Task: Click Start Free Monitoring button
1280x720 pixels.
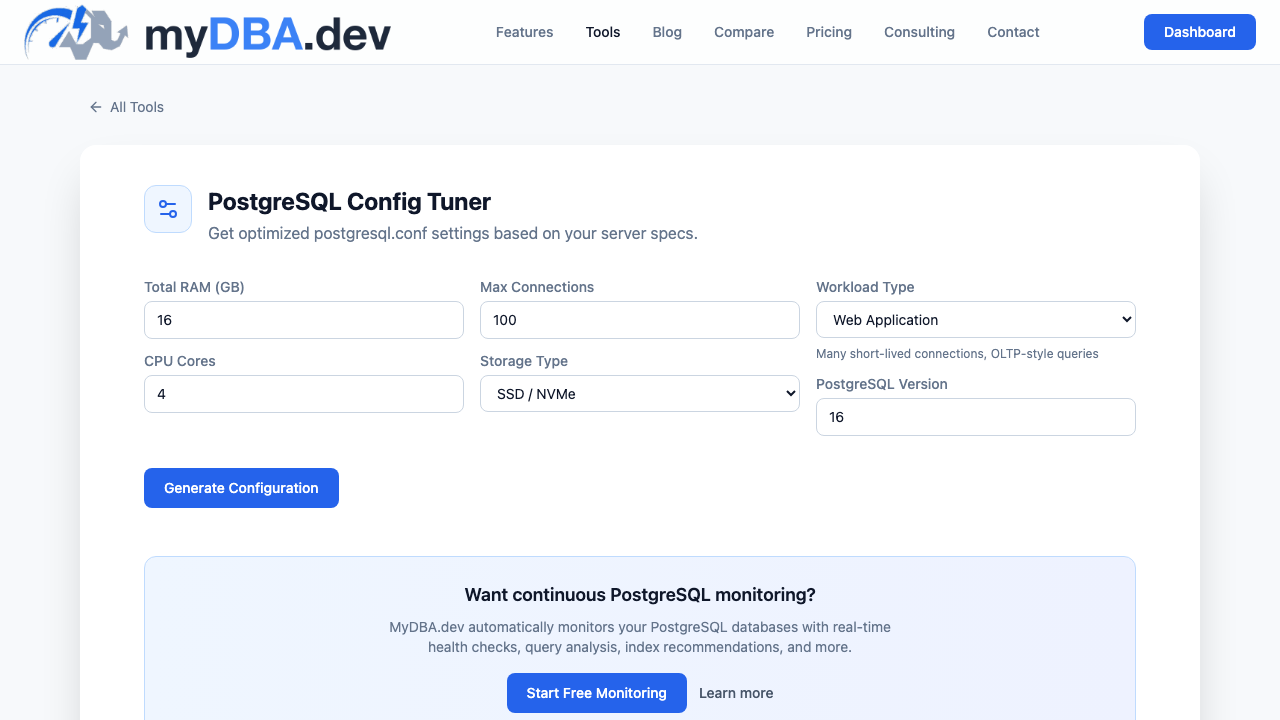Action: pyautogui.click(x=597, y=693)
